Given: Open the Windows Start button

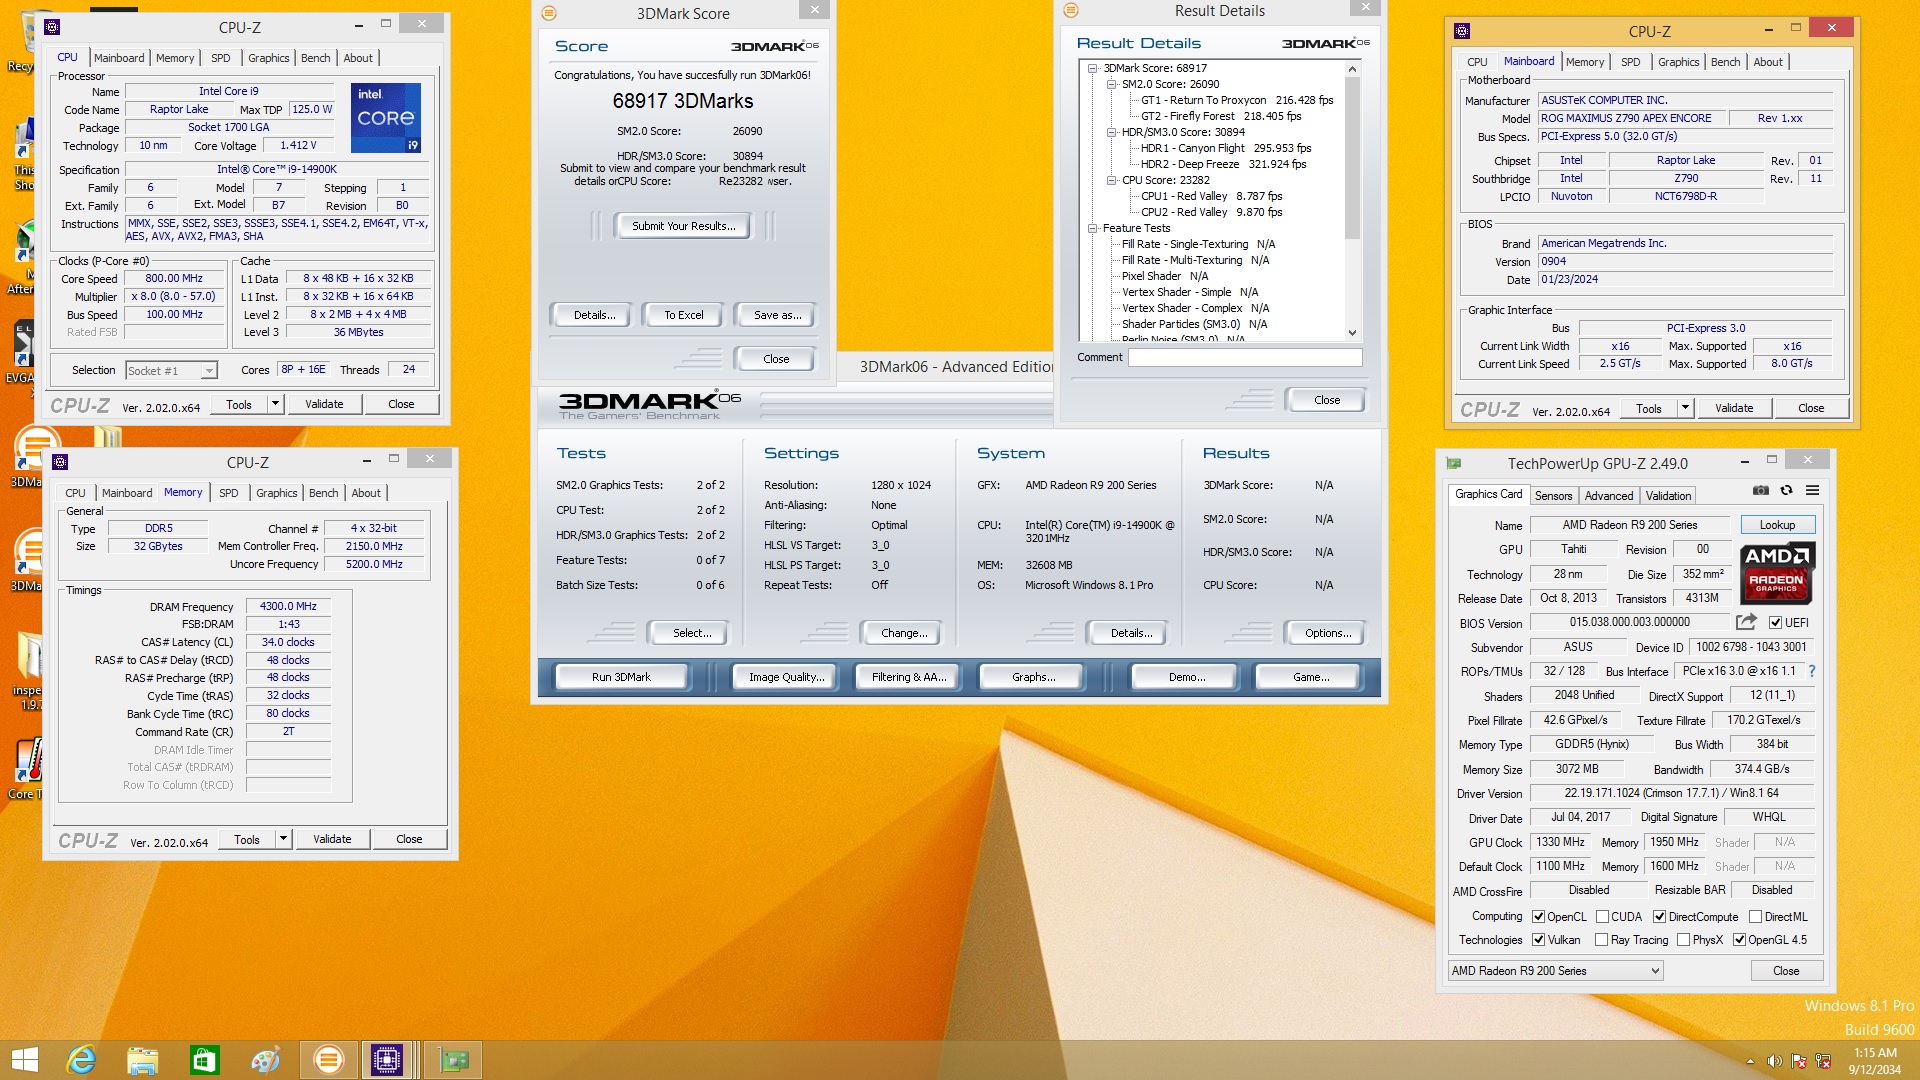Looking at the screenshot, I should pos(24,1060).
